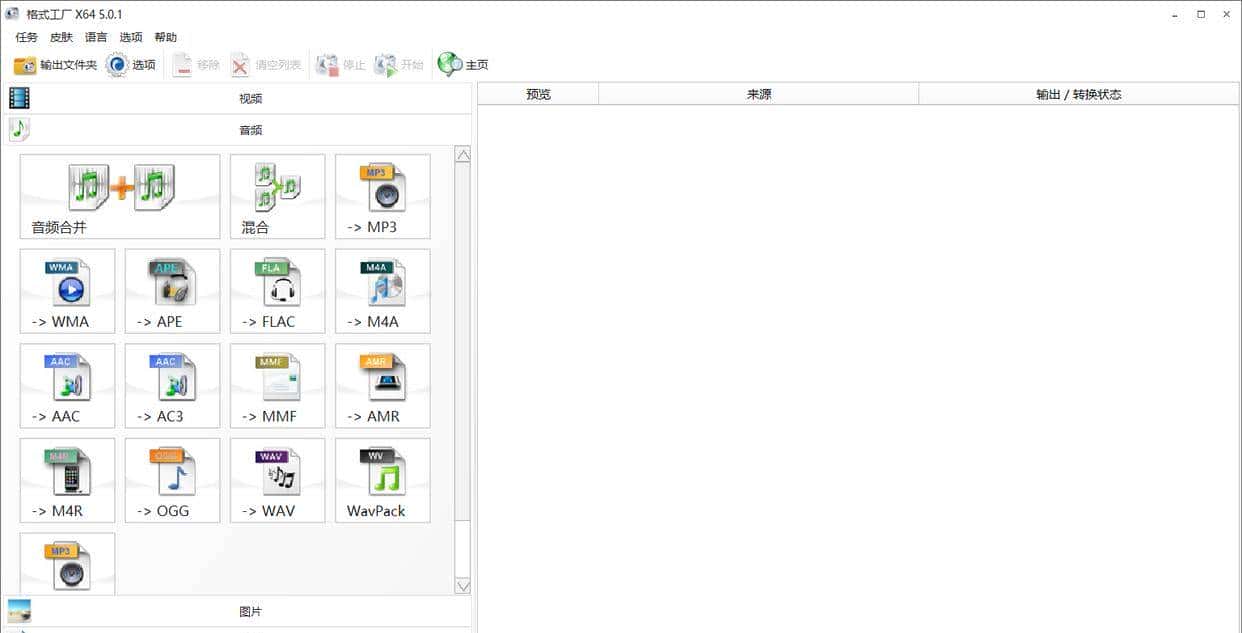The height and width of the screenshot is (633, 1242).
Task: Open the 任务 menu
Action: click(26, 37)
